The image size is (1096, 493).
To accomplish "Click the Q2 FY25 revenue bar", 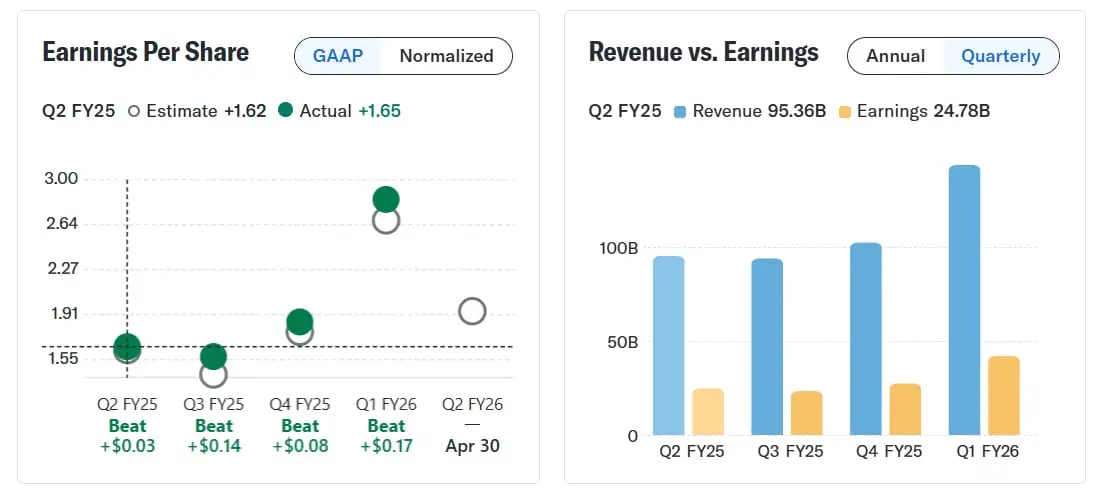I will 668,346.
